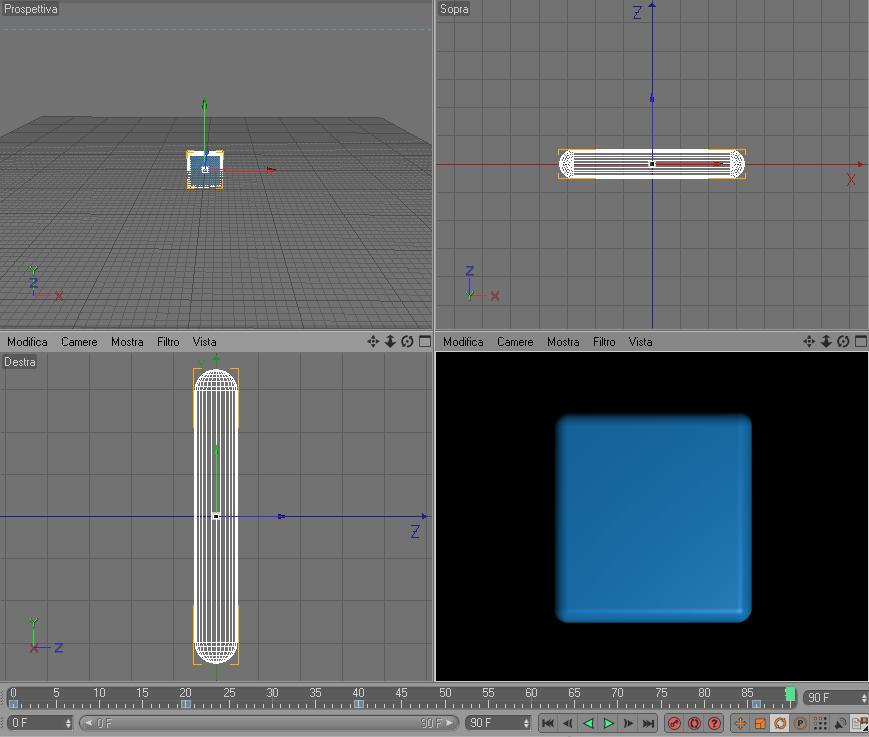869x737 pixels.
Task: Open Modifica menu in right viewport bar
Action: click(x=463, y=342)
